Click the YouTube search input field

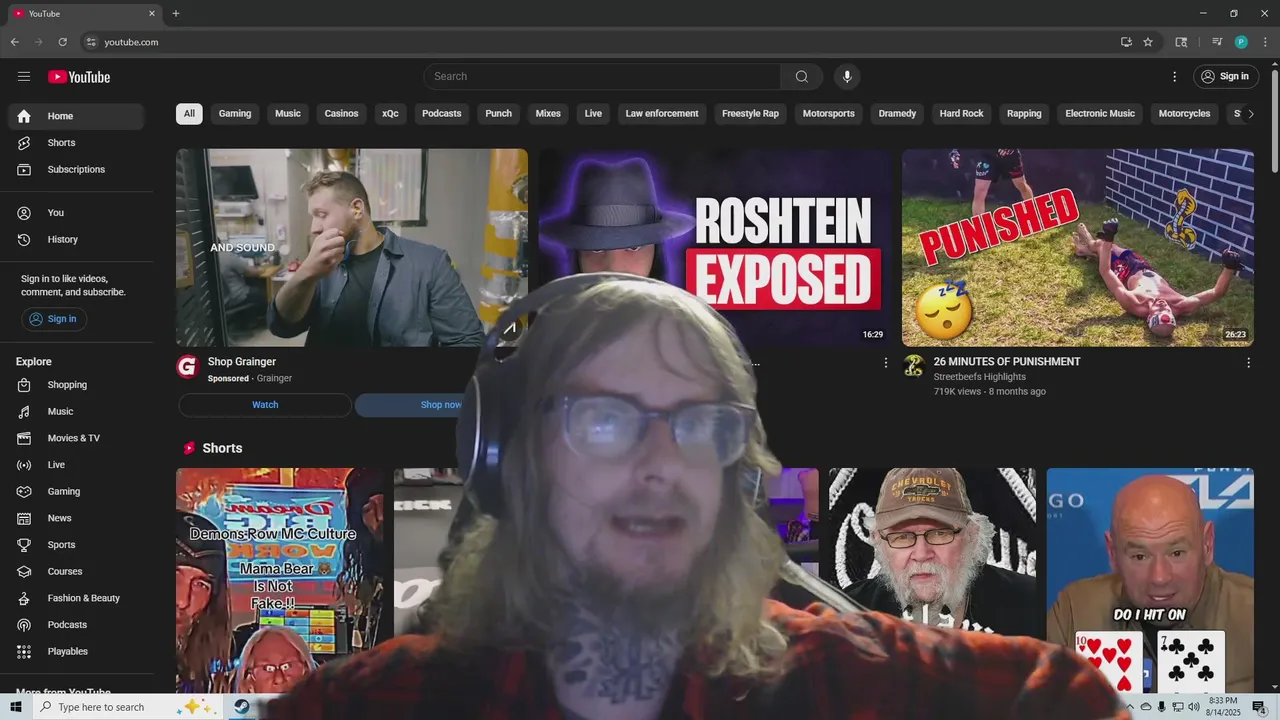click(x=602, y=77)
